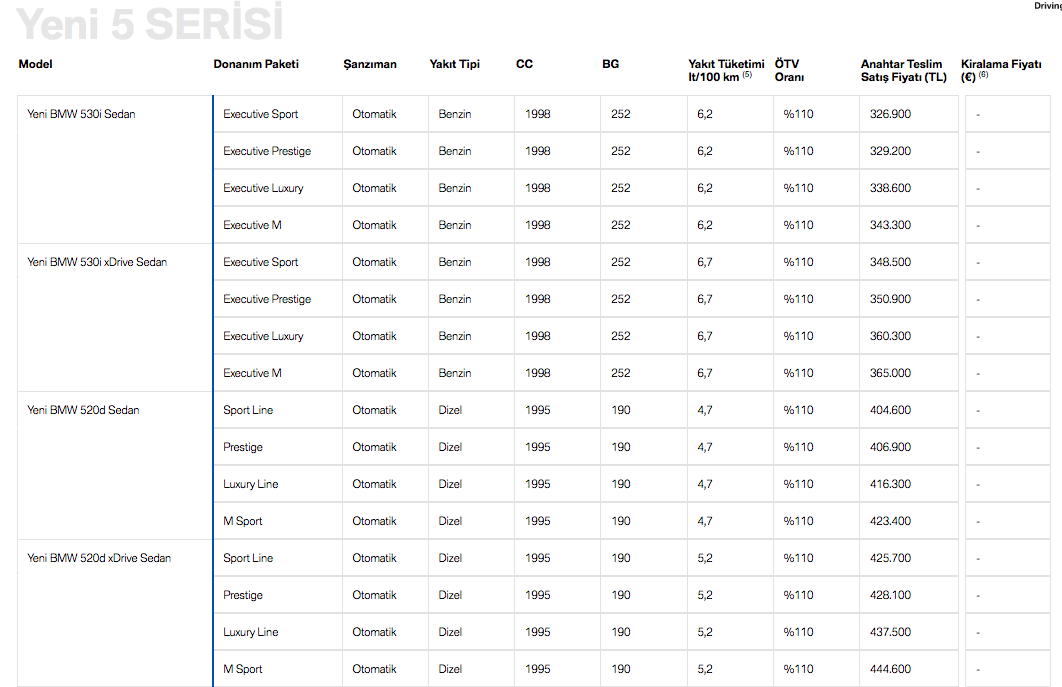
Task: Click "Benzin" in the 326.900 row
Action: tap(454, 114)
